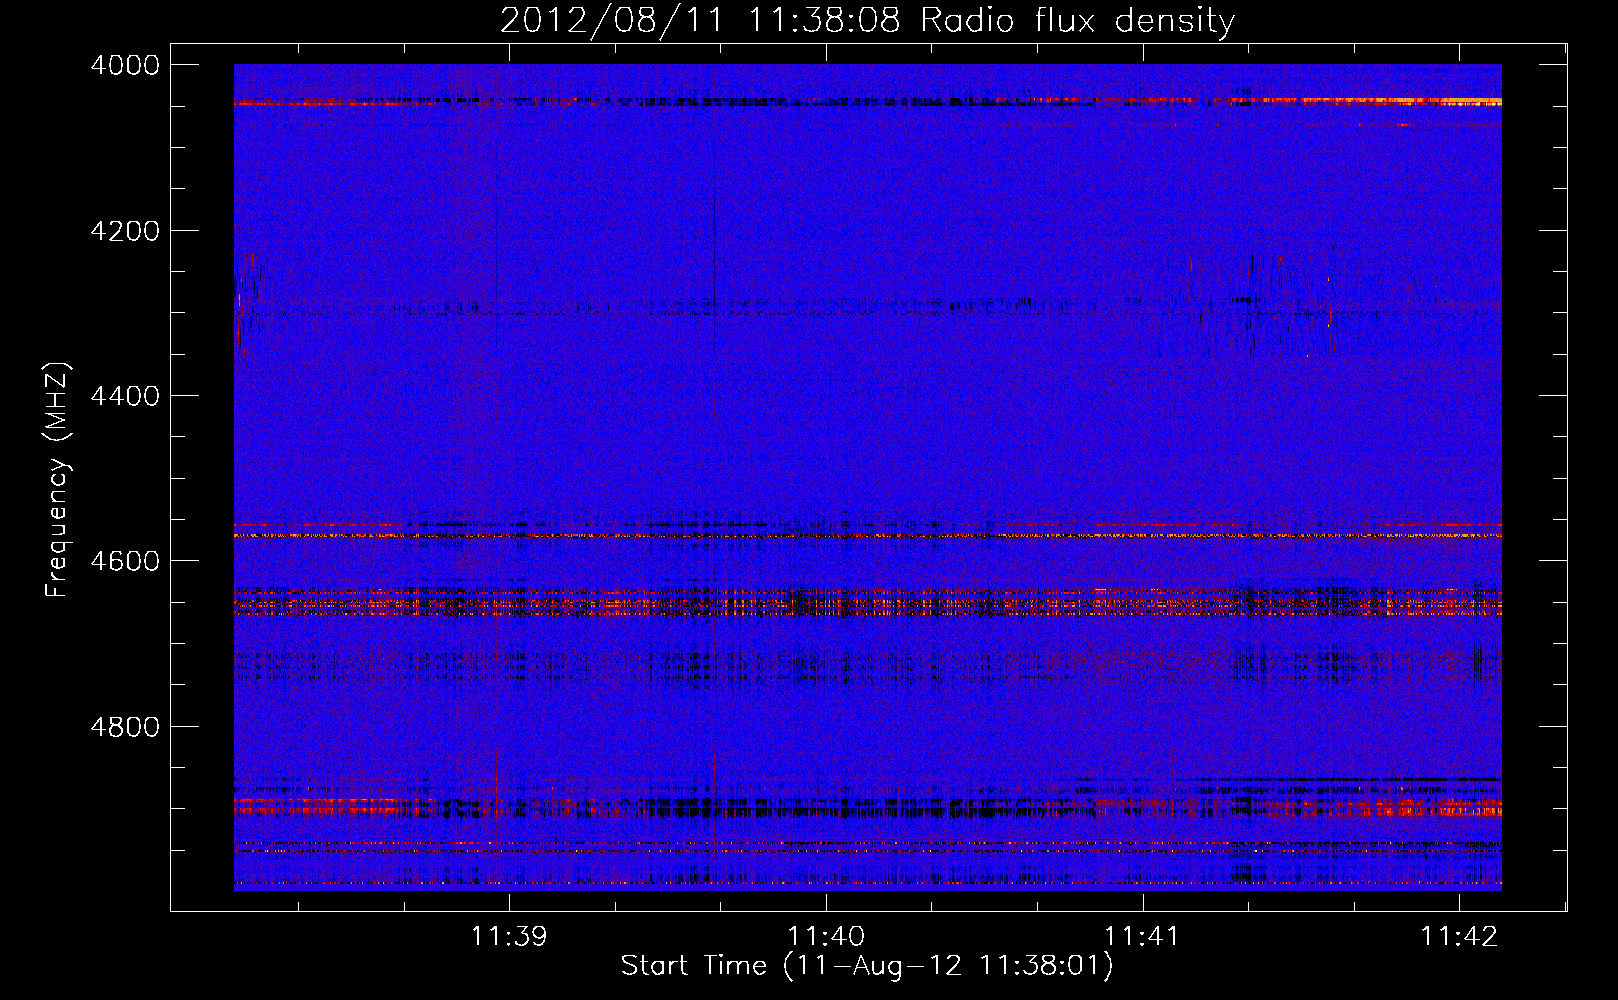Screen dimensions: 1618x1000
Task: Click the 11:42 time axis label
Action: [1459, 936]
